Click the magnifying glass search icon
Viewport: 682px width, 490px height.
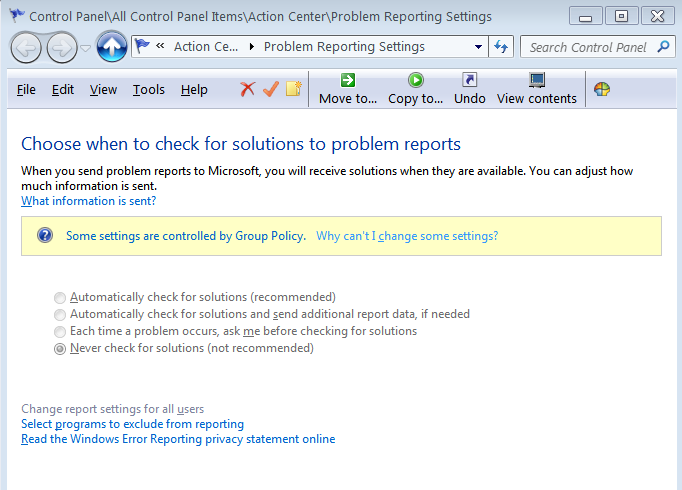(663, 46)
